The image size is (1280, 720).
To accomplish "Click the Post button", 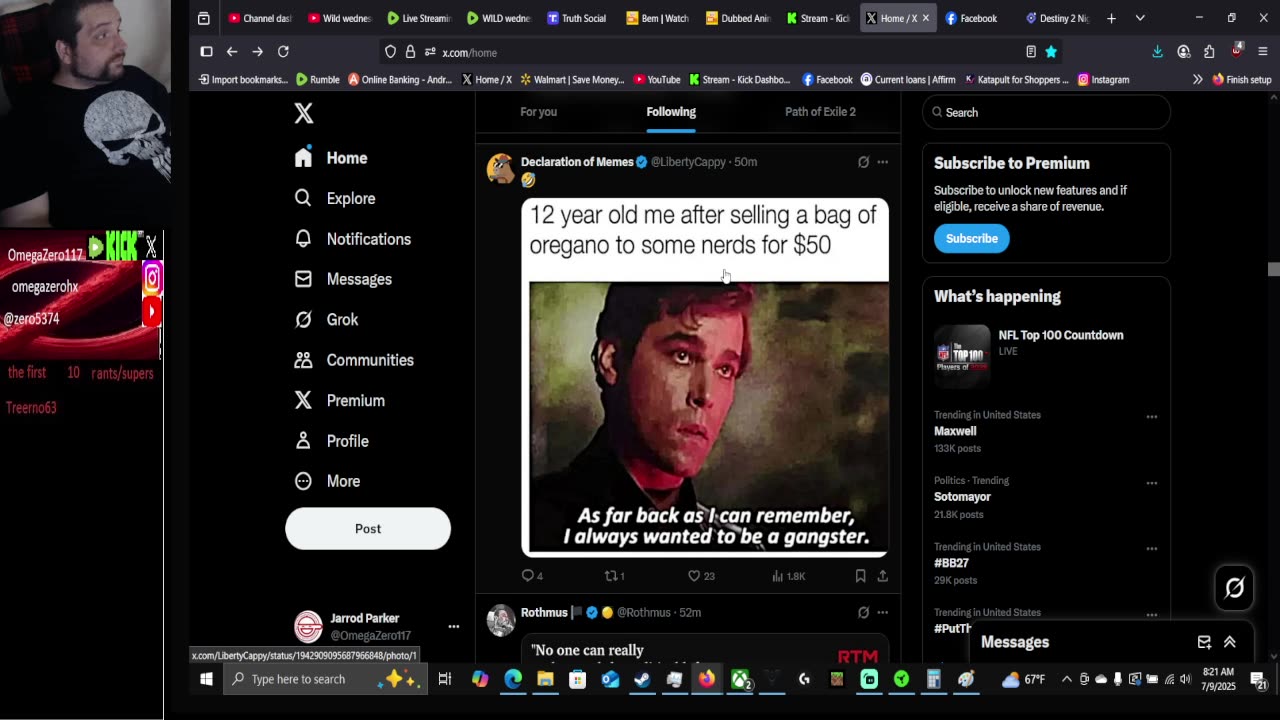I will pyautogui.click(x=368, y=528).
